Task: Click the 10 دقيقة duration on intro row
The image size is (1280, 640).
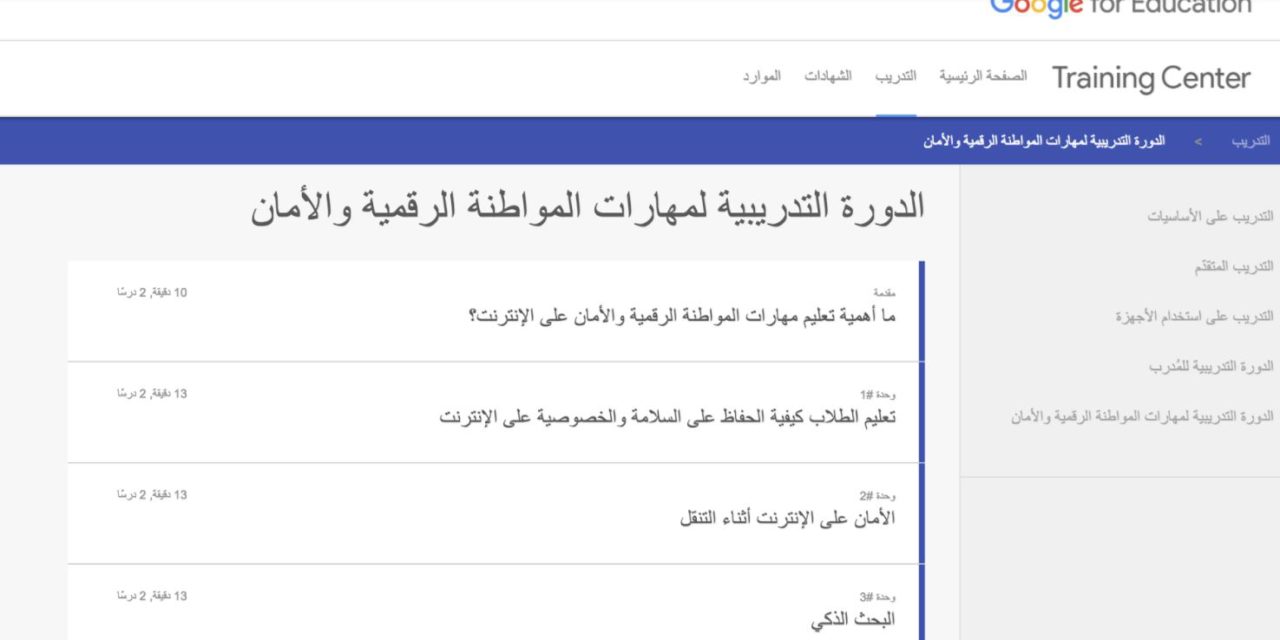Action: (x=151, y=292)
